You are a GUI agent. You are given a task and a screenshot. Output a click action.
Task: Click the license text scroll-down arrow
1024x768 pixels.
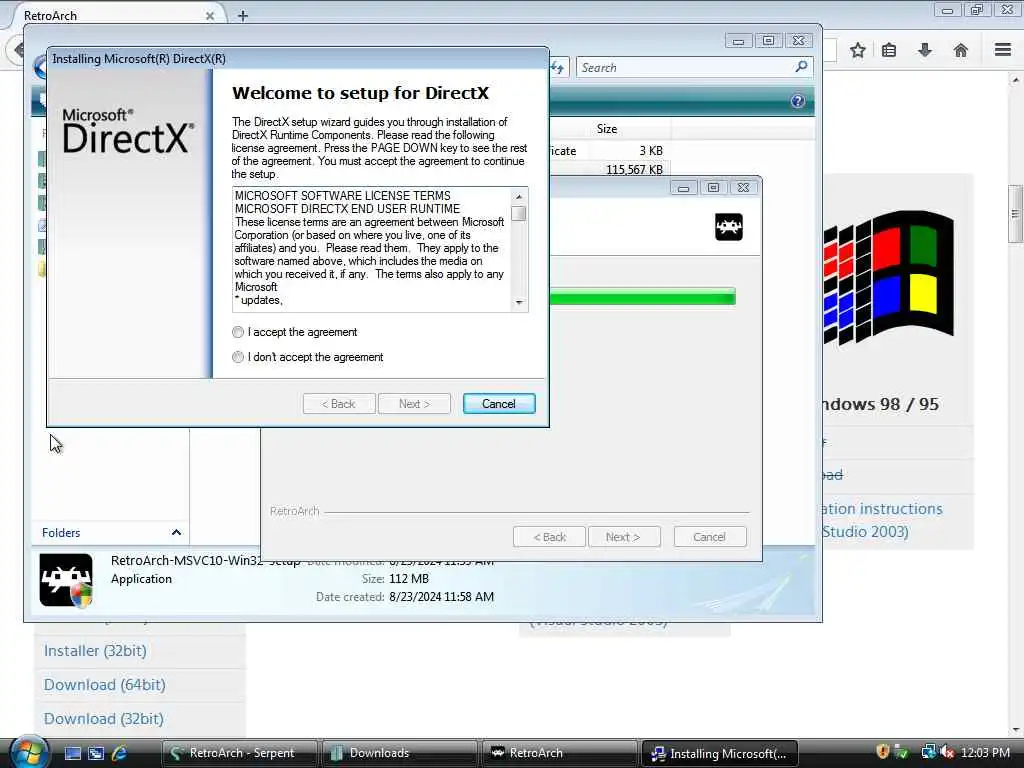click(519, 302)
